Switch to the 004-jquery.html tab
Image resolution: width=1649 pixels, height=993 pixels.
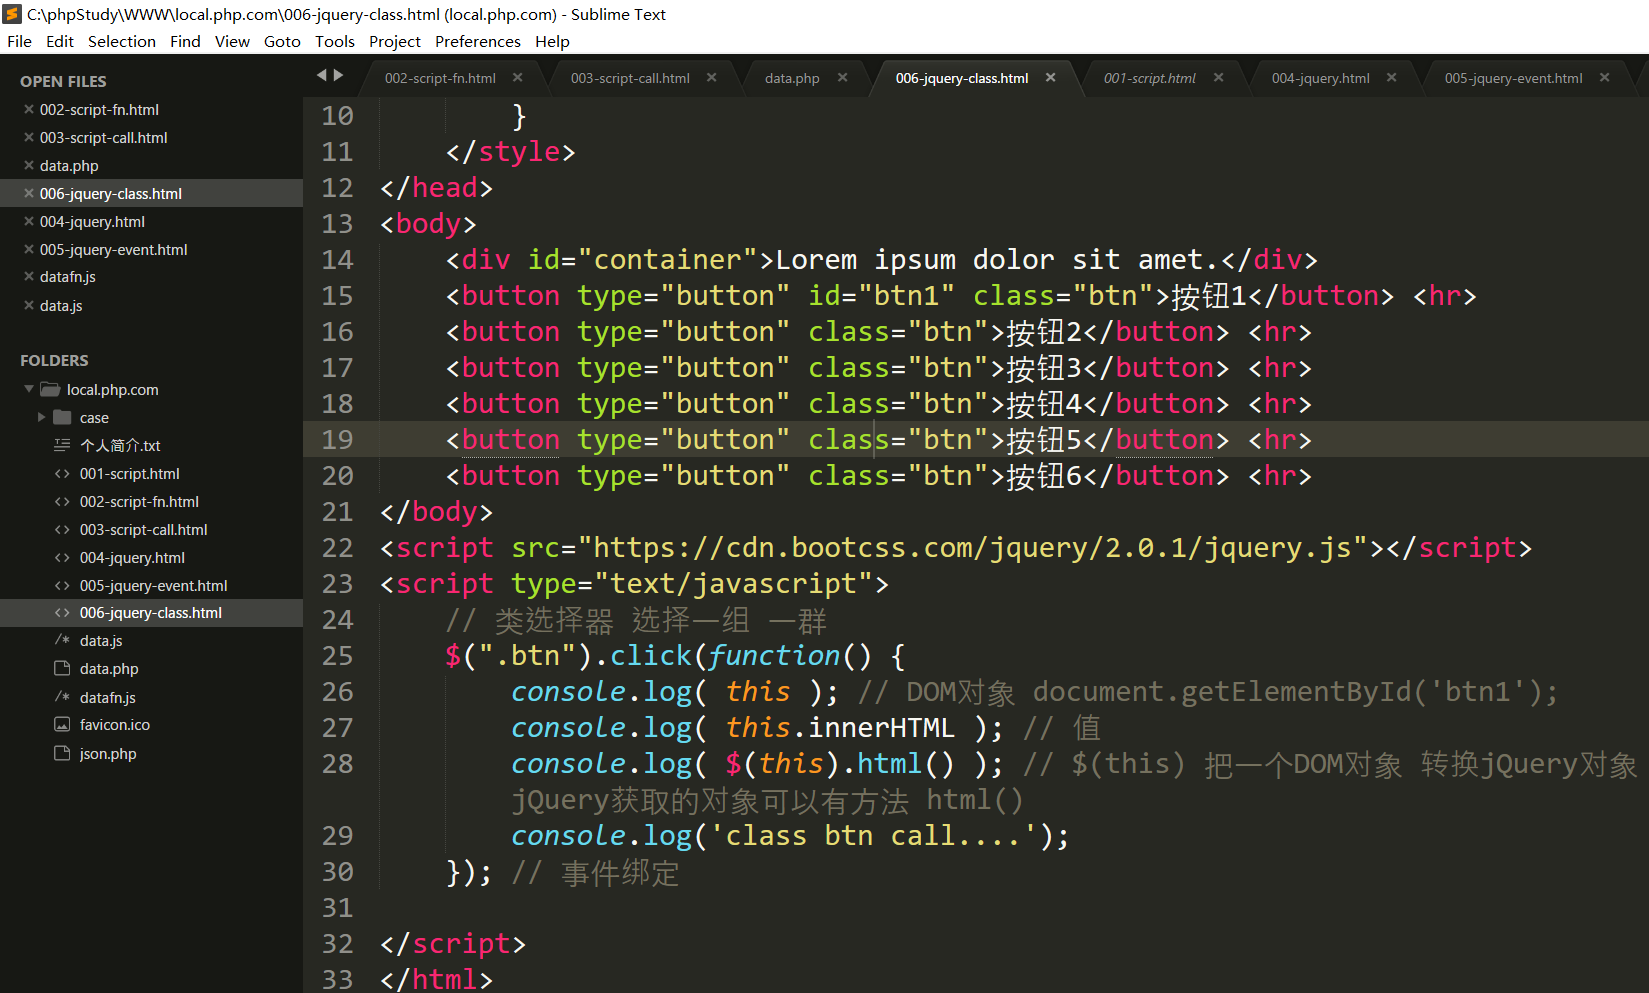pyautogui.click(x=1320, y=78)
